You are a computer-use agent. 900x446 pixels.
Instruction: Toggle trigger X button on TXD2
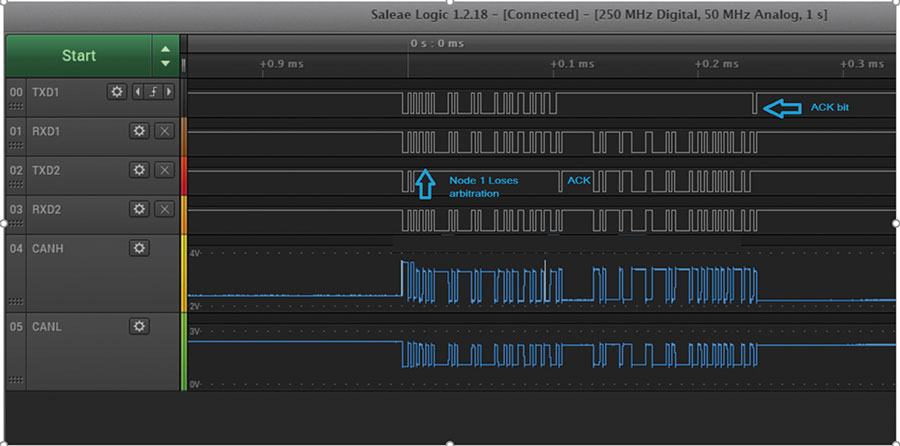click(165, 170)
